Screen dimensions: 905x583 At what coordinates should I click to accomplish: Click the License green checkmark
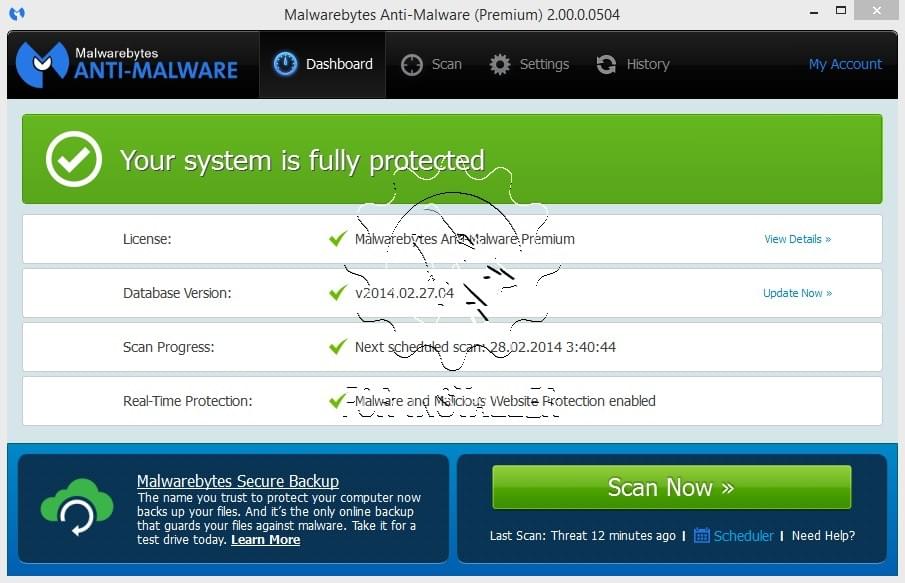(x=338, y=239)
